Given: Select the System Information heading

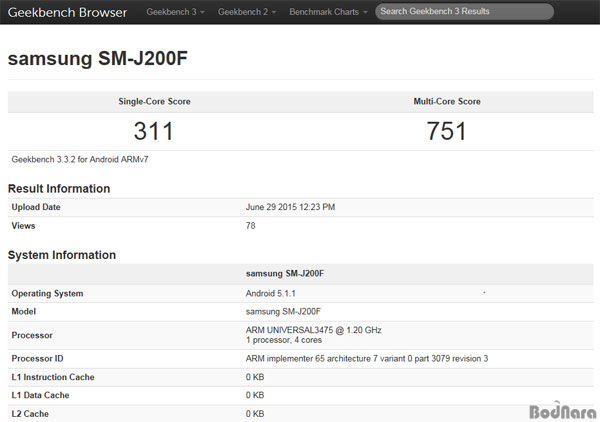Looking at the screenshot, I should [62, 255].
